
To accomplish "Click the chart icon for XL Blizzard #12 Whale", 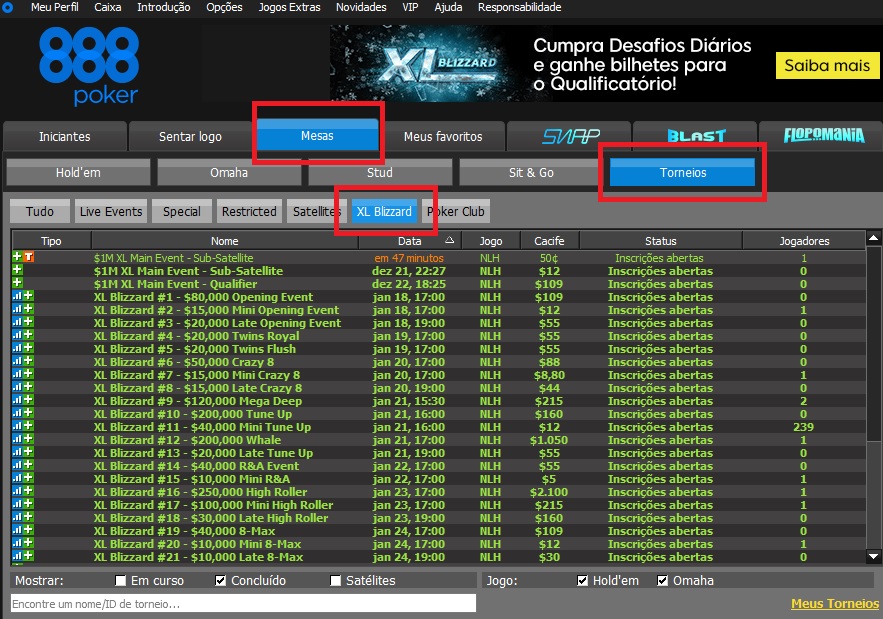I will point(17,439).
